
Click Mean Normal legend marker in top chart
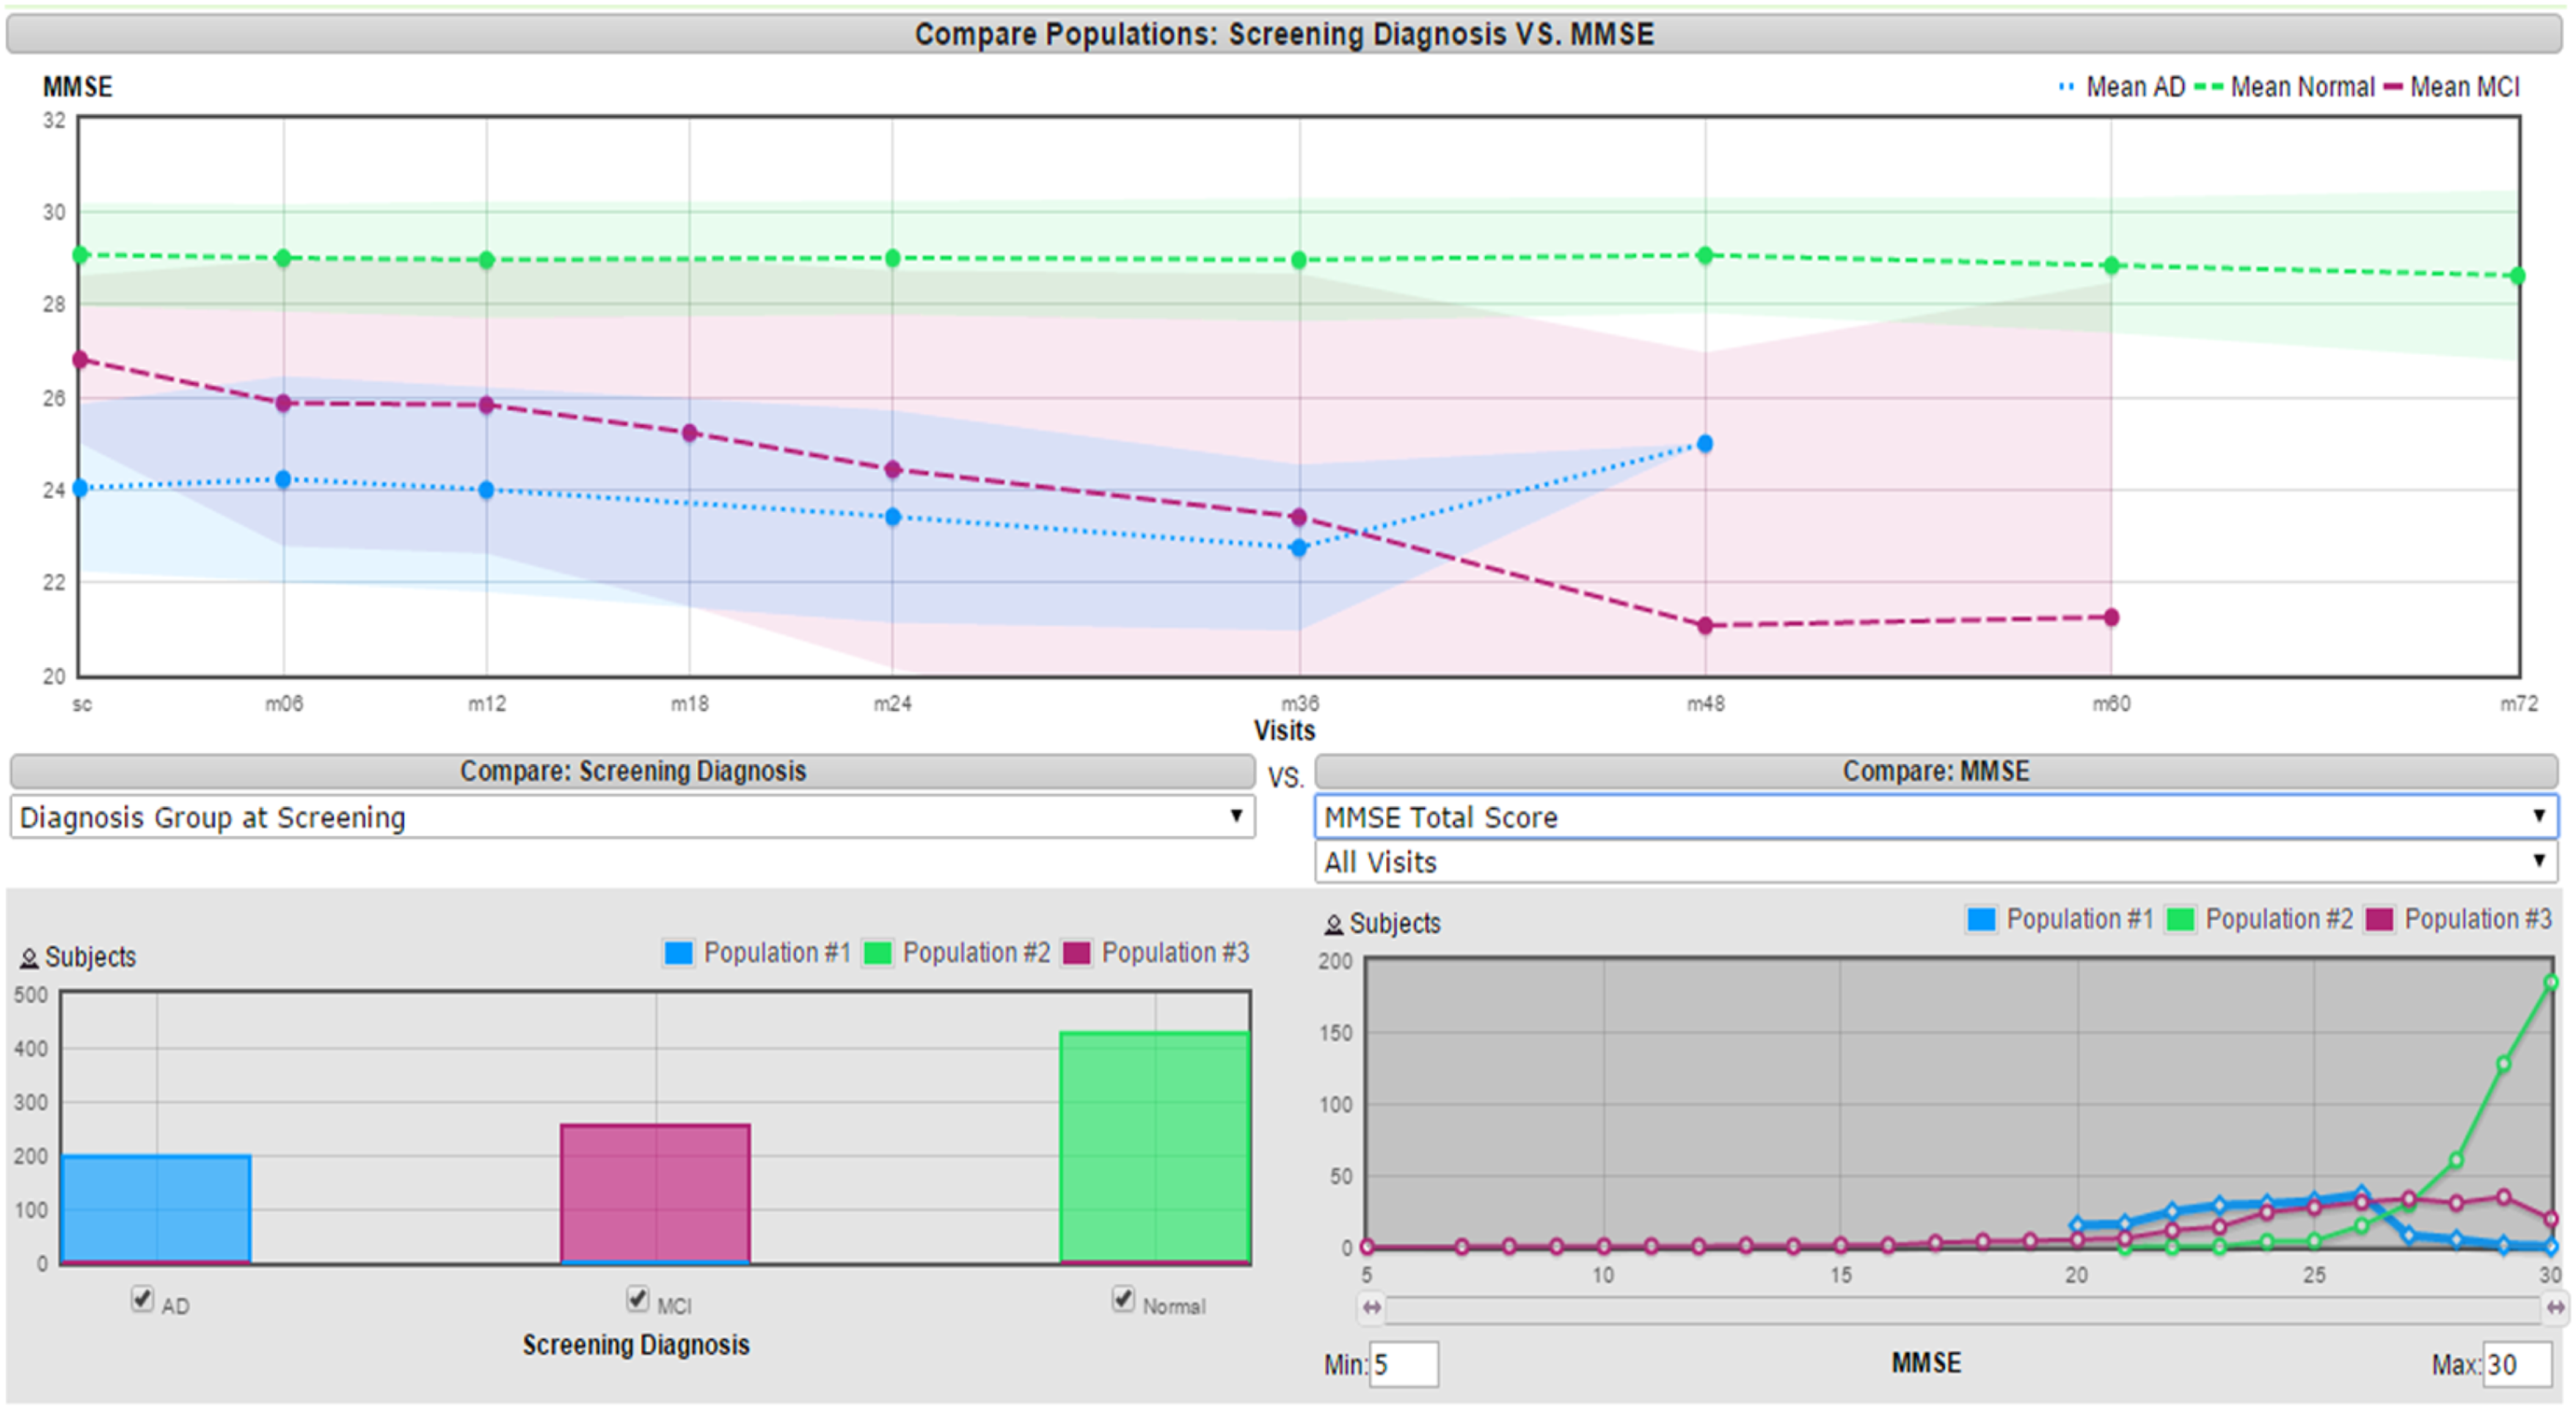click(x=2209, y=87)
